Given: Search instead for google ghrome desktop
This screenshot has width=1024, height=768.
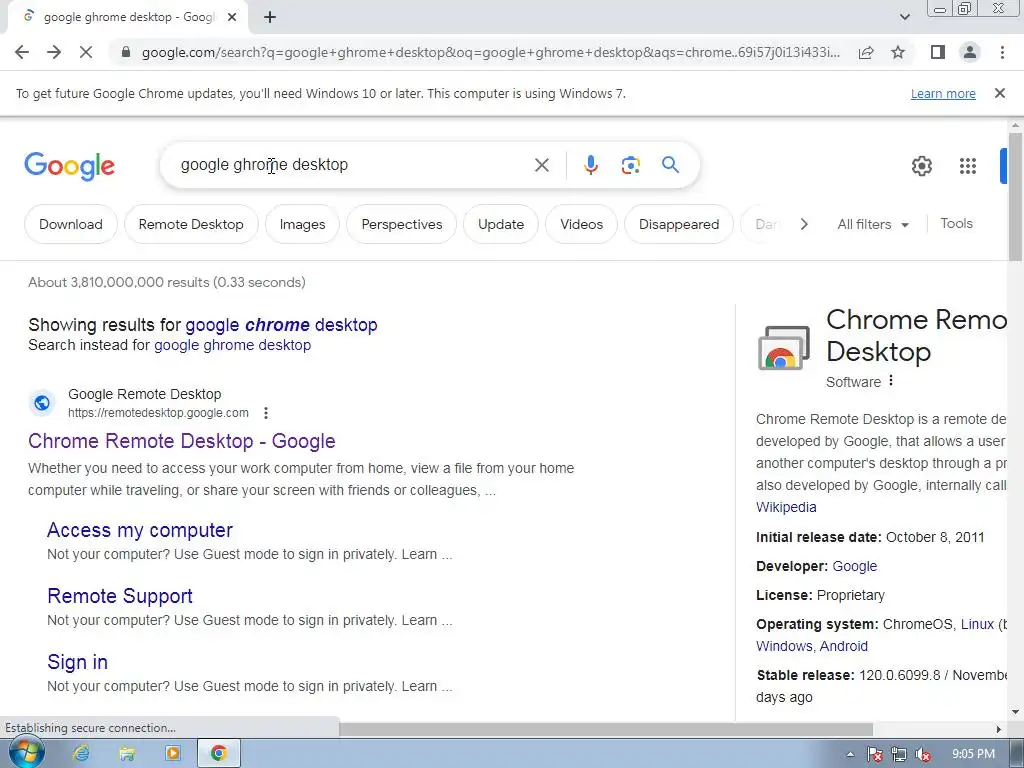Looking at the screenshot, I should click(232, 345).
